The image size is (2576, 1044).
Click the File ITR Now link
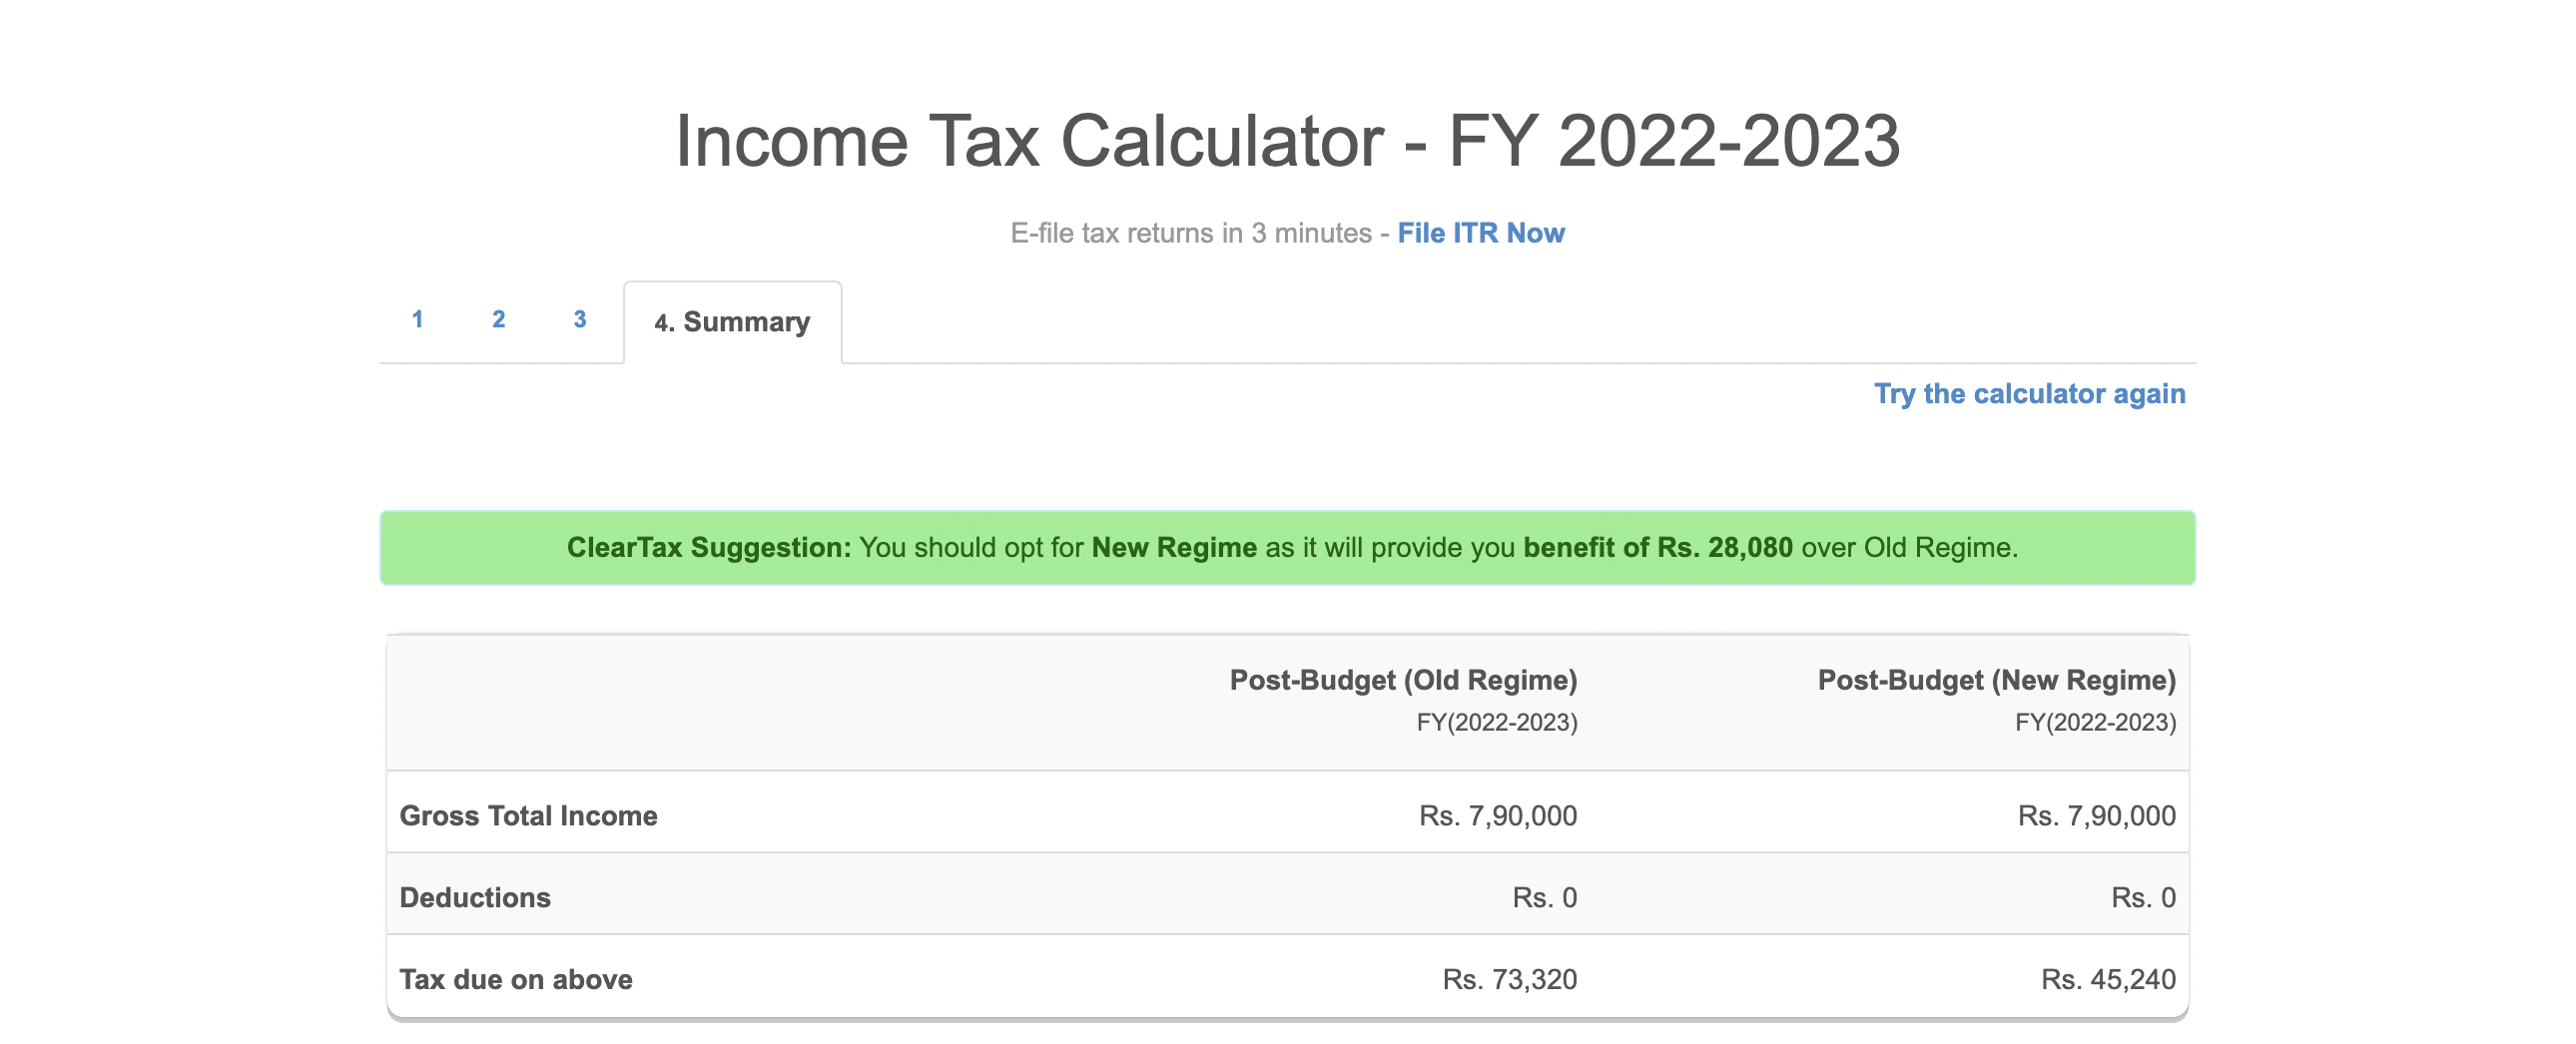pyautogui.click(x=1481, y=233)
